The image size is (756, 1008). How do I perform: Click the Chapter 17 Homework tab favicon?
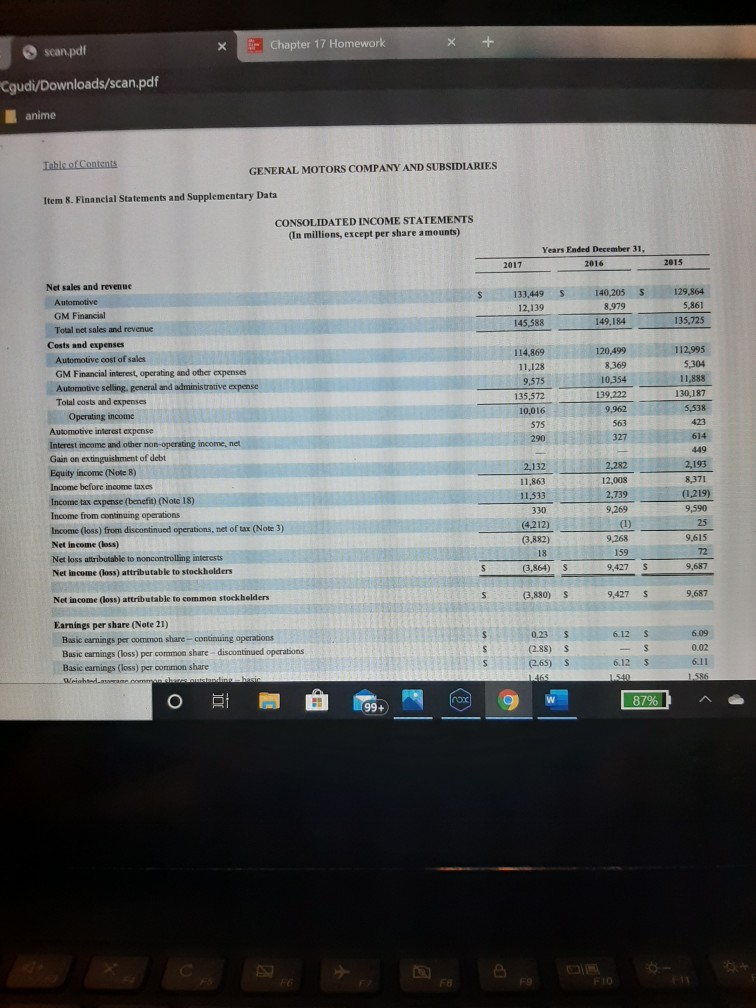point(255,46)
